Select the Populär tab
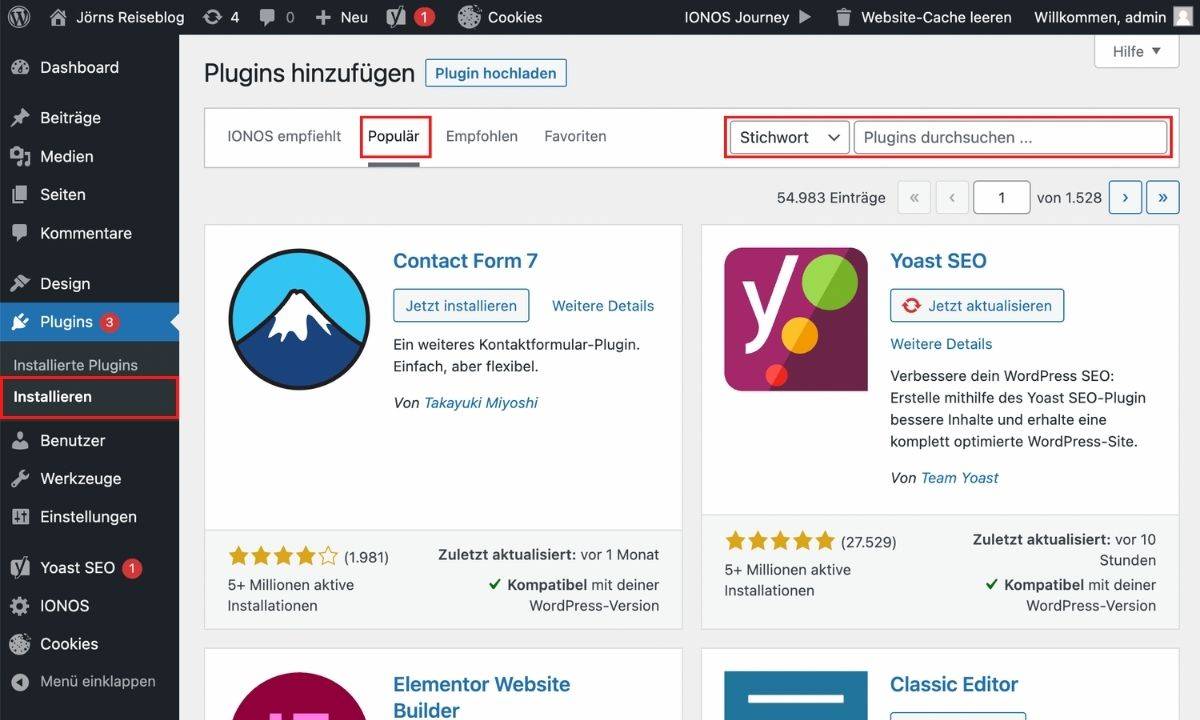Image resolution: width=1200 pixels, height=720 pixels. (x=394, y=136)
